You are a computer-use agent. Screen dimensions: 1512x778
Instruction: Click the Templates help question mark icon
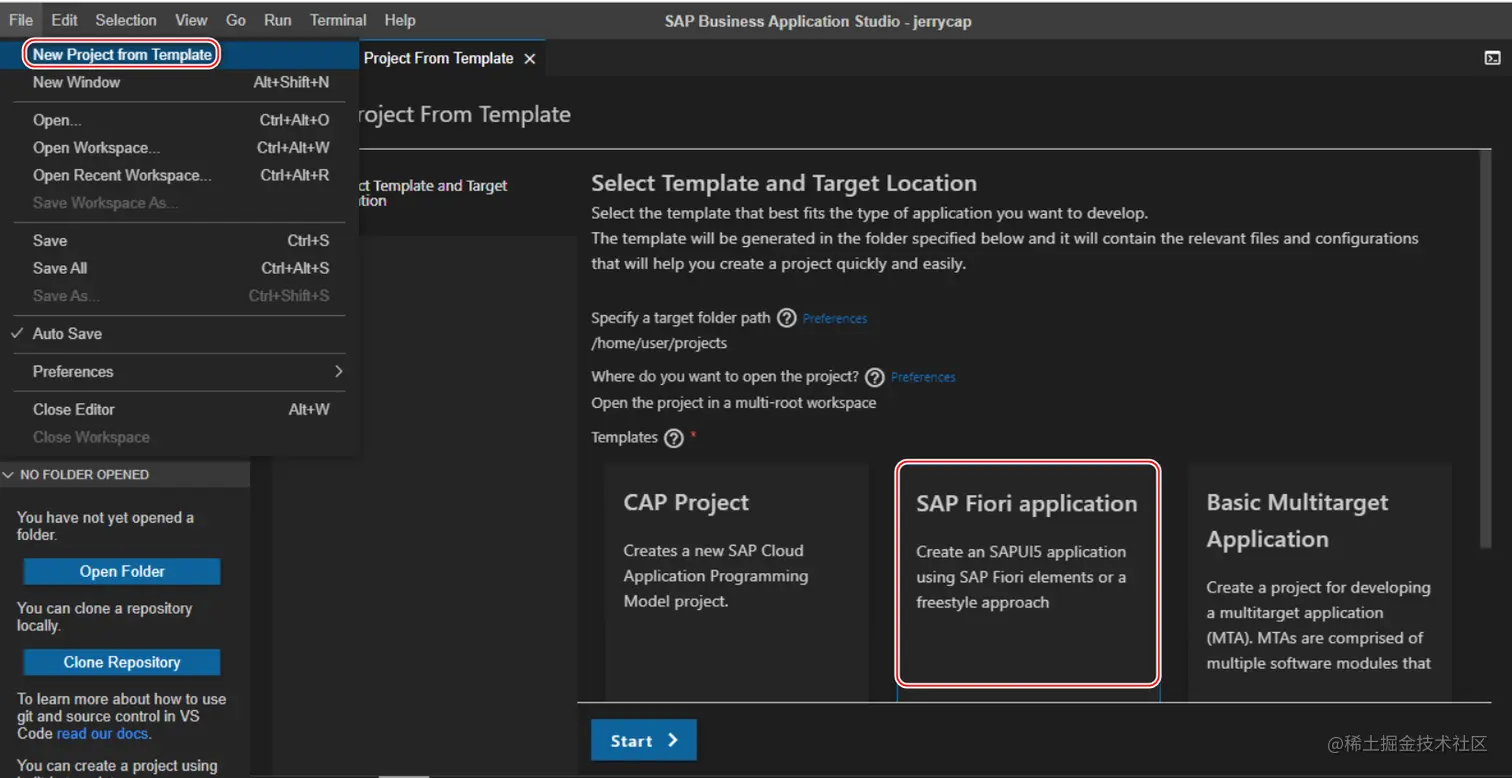[x=674, y=438]
